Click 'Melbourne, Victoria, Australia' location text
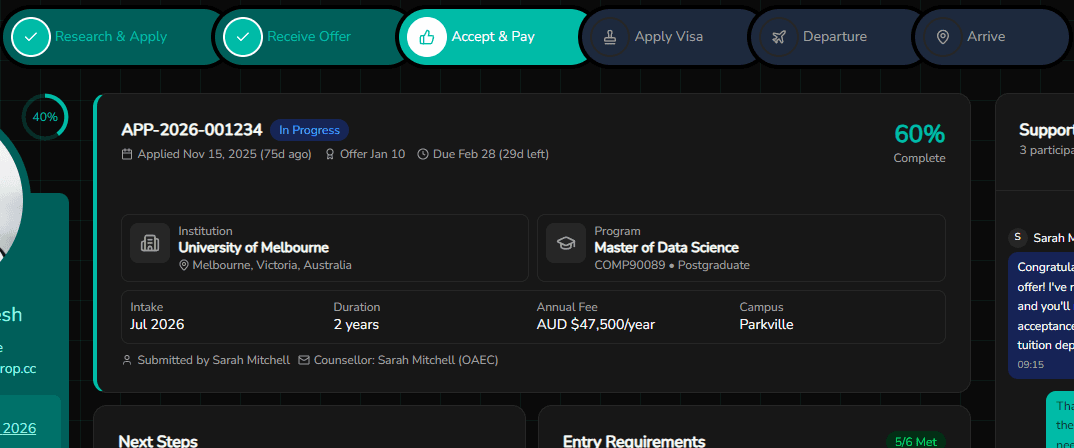Image resolution: width=1074 pixels, height=448 pixels. (272, 265)
